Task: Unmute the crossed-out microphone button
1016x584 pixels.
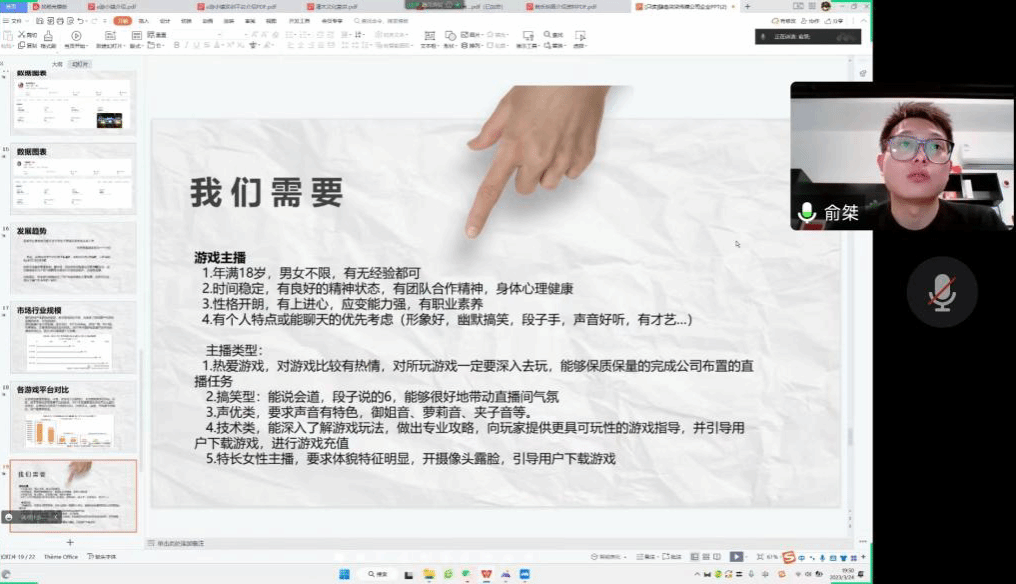Action: [940, 291]
